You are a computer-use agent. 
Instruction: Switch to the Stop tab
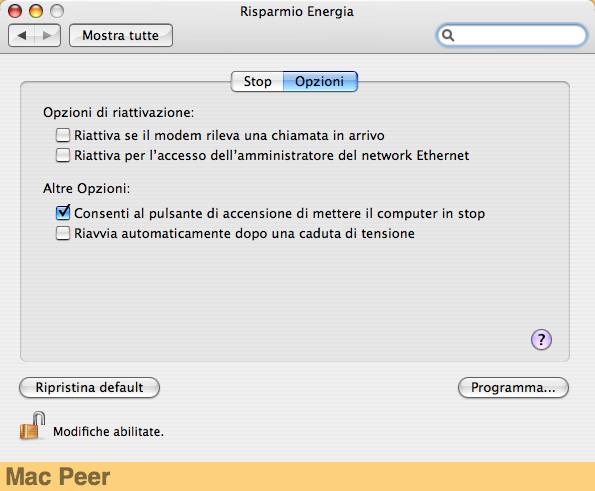pyautogui.click(x=257, y=82)
